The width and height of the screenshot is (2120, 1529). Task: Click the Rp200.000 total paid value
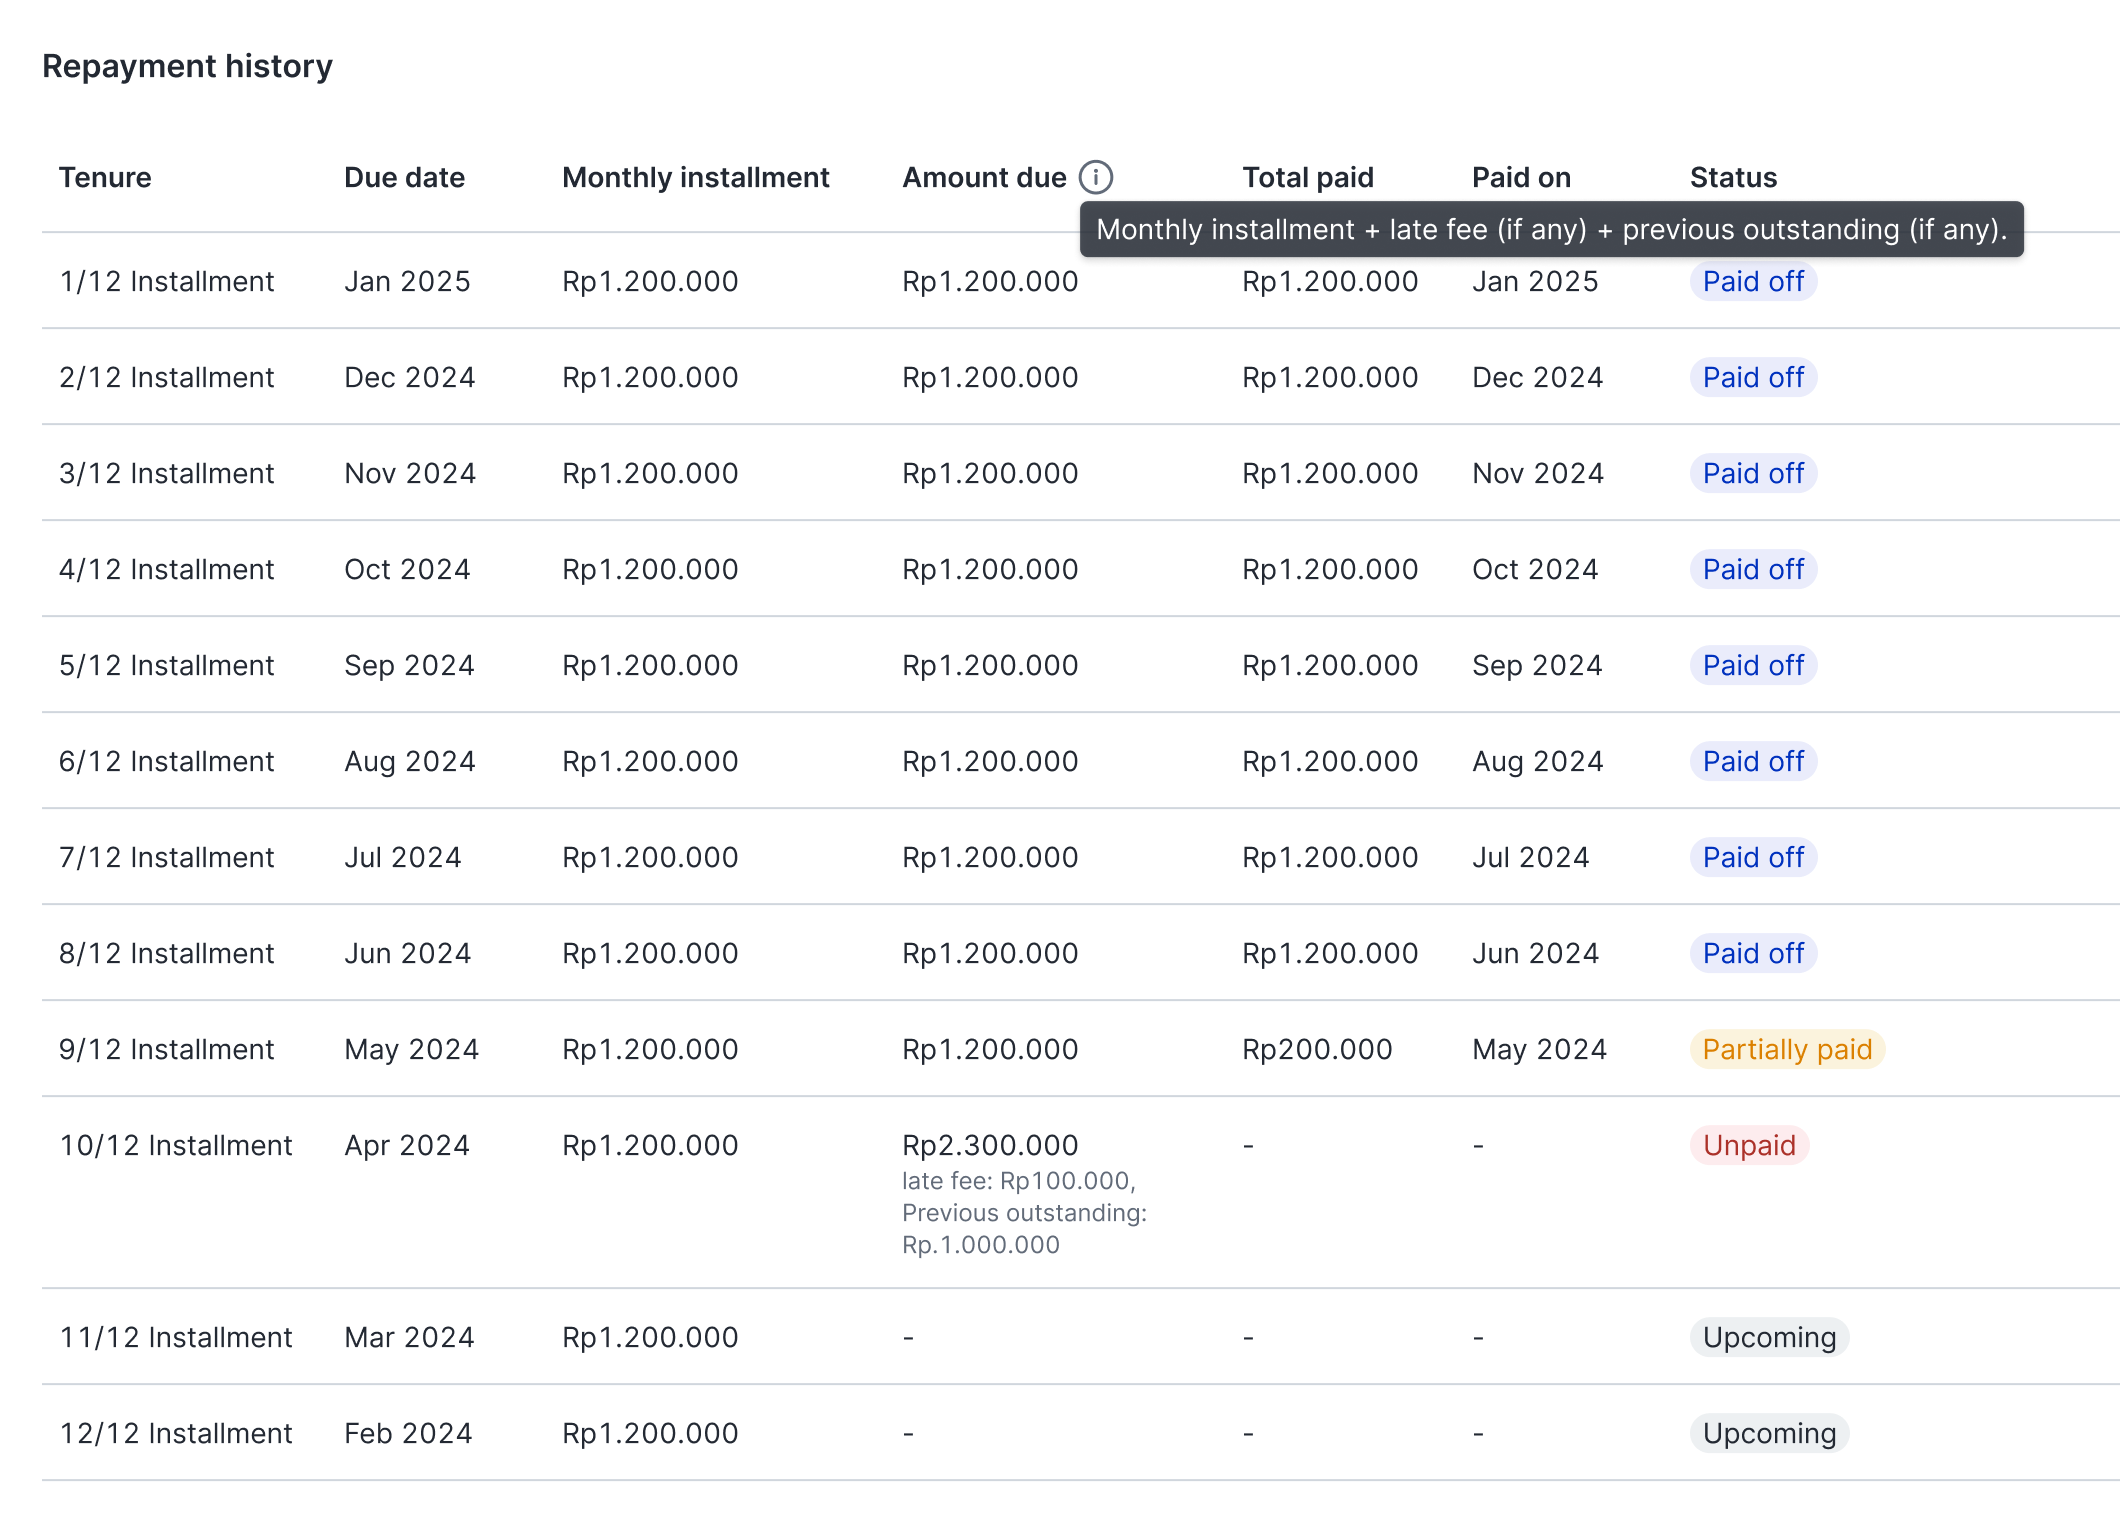tap(1317, 1049)
